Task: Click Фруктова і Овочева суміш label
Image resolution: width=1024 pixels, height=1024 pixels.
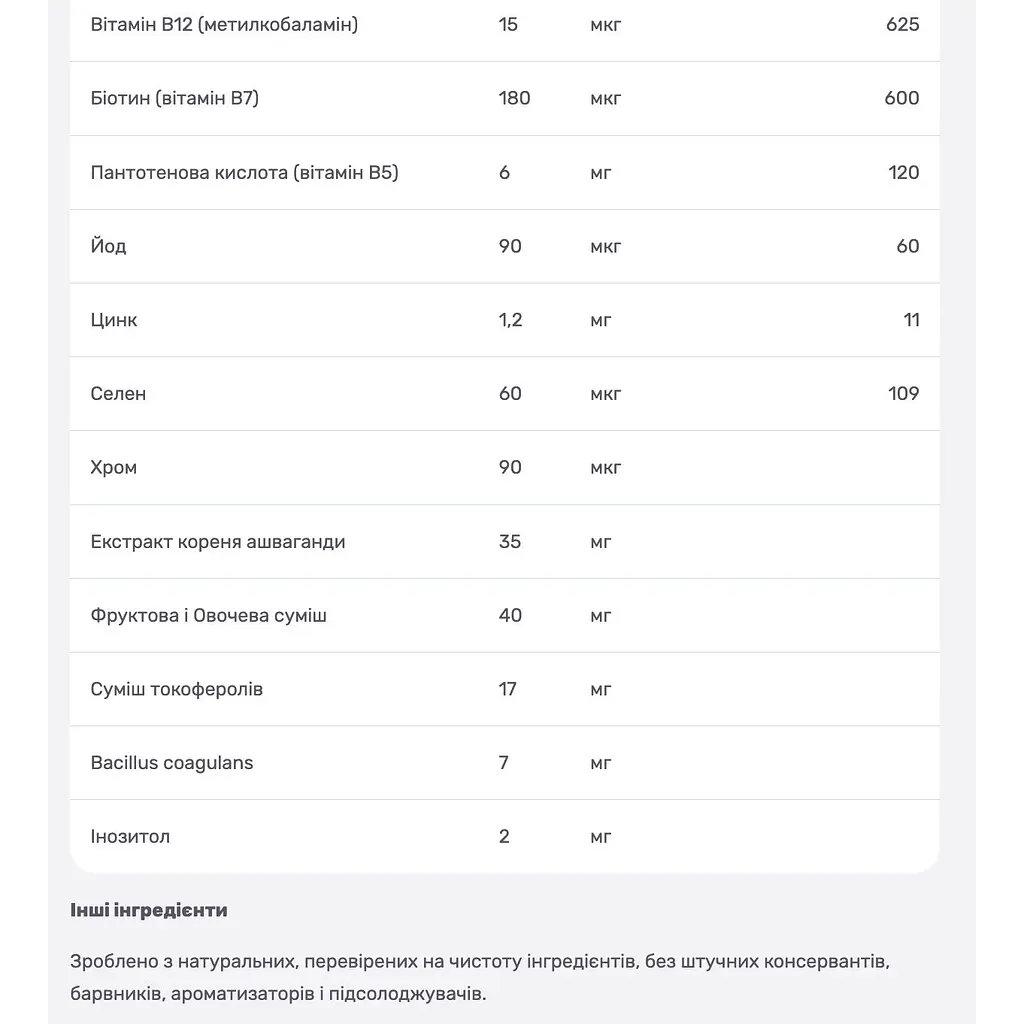Action: 208,615
